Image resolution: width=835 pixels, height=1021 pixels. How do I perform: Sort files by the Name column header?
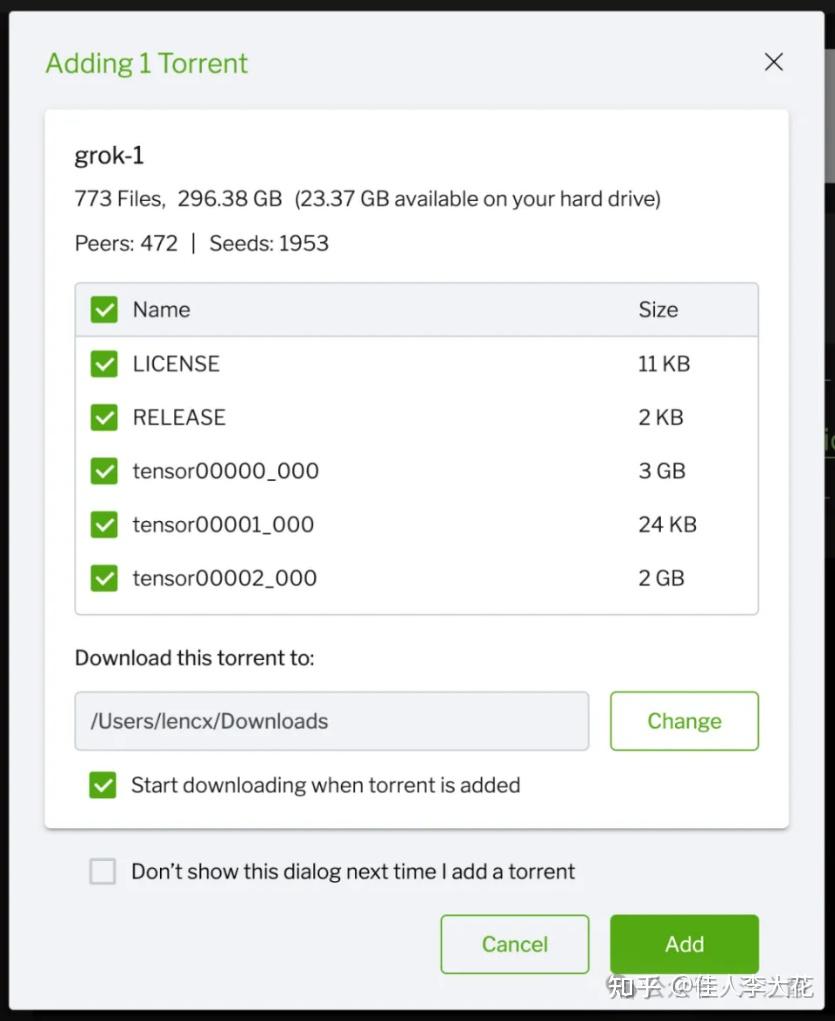(x=161, y=310)
